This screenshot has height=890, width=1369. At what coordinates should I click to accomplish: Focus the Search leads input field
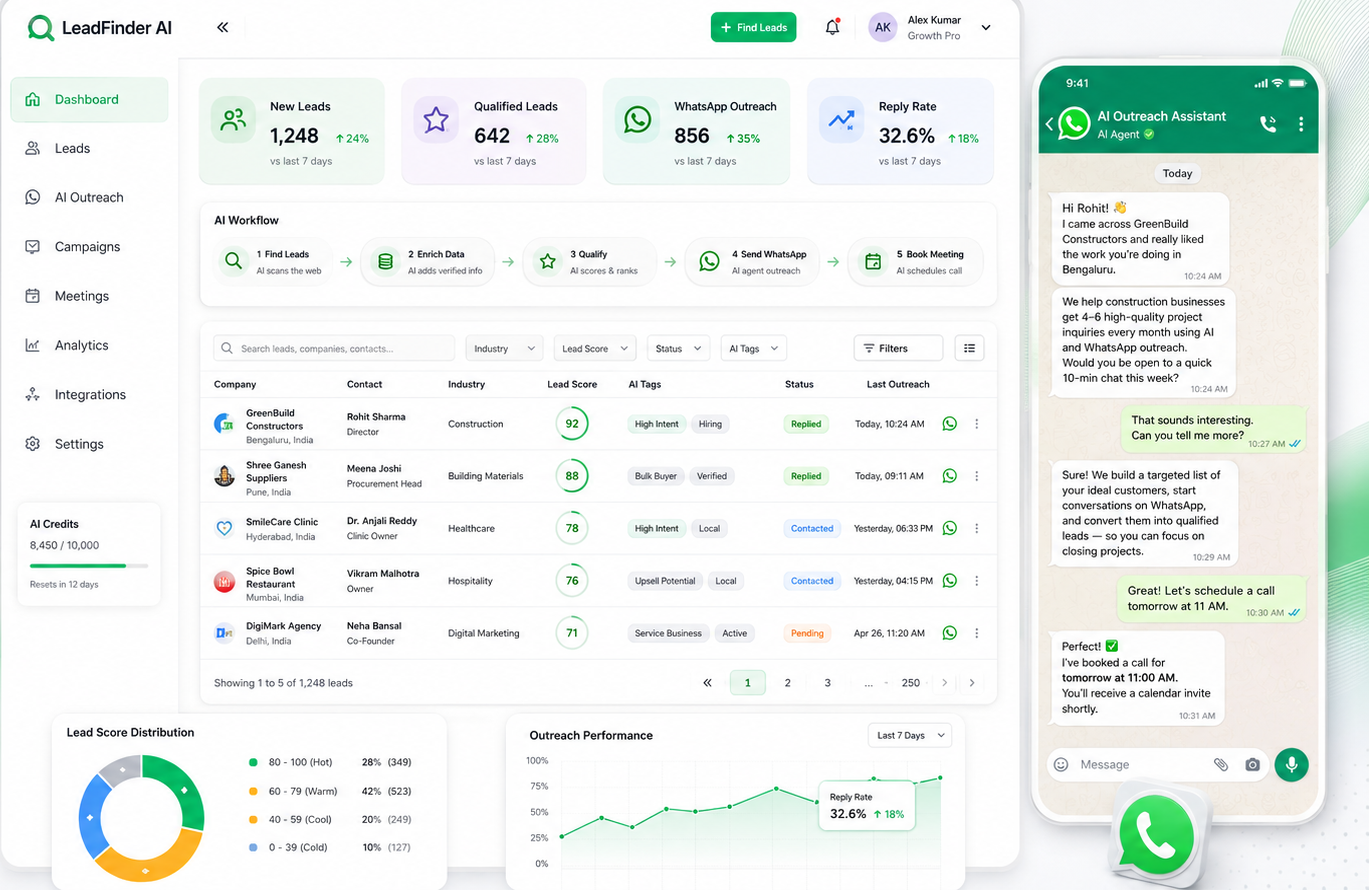[x=334, y=348]
